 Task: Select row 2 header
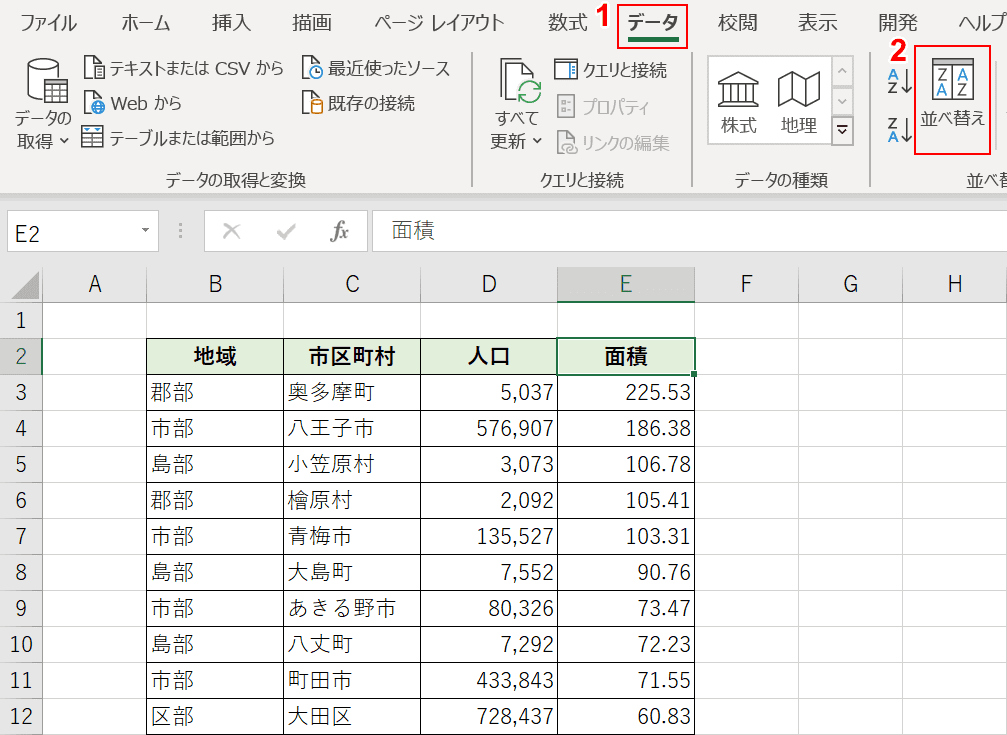coord(21,356)
